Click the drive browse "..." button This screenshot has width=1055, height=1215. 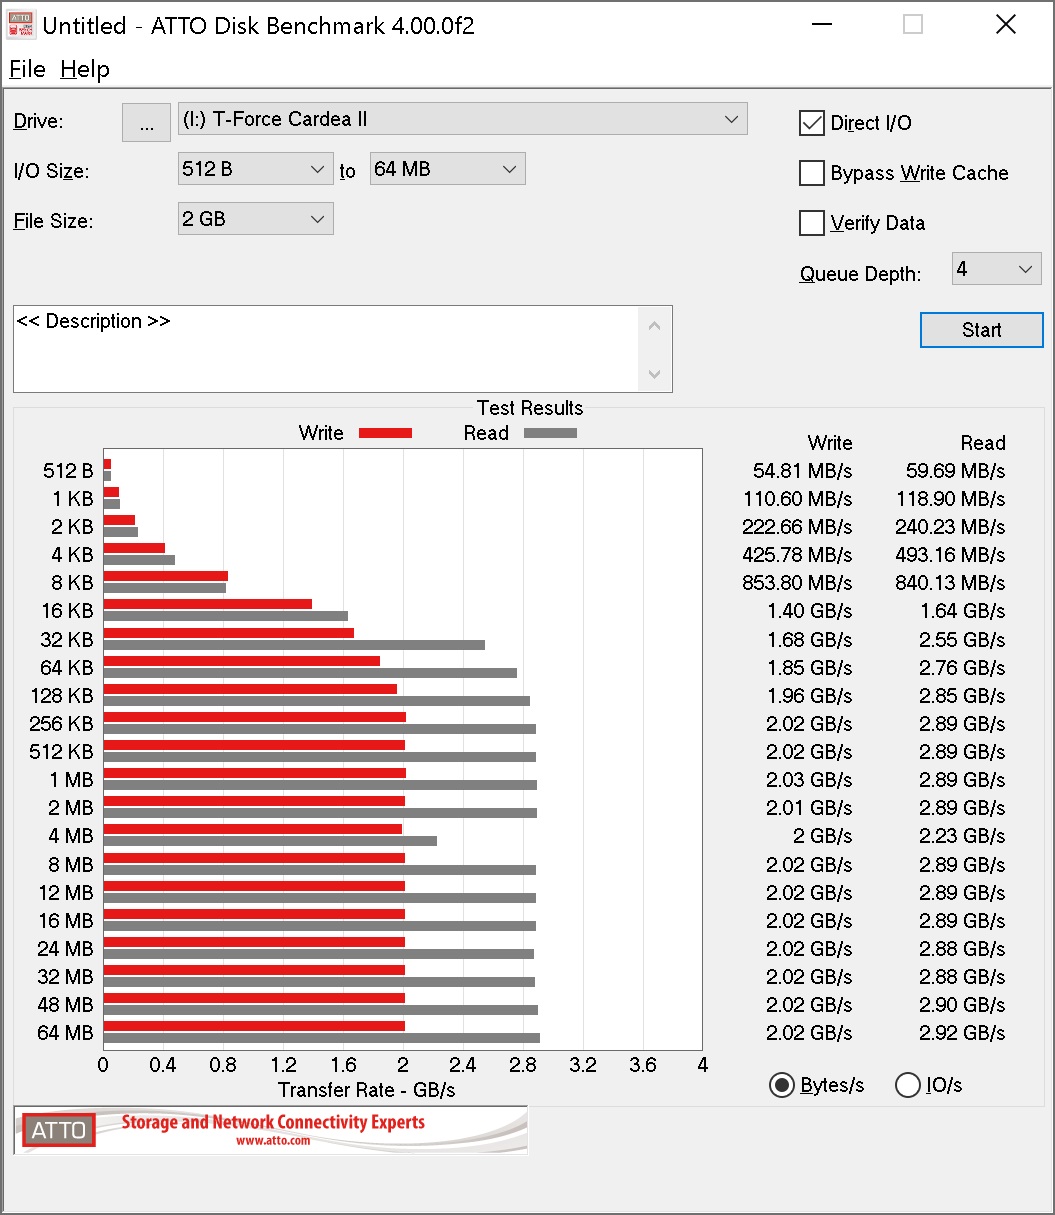coord(147,122)
